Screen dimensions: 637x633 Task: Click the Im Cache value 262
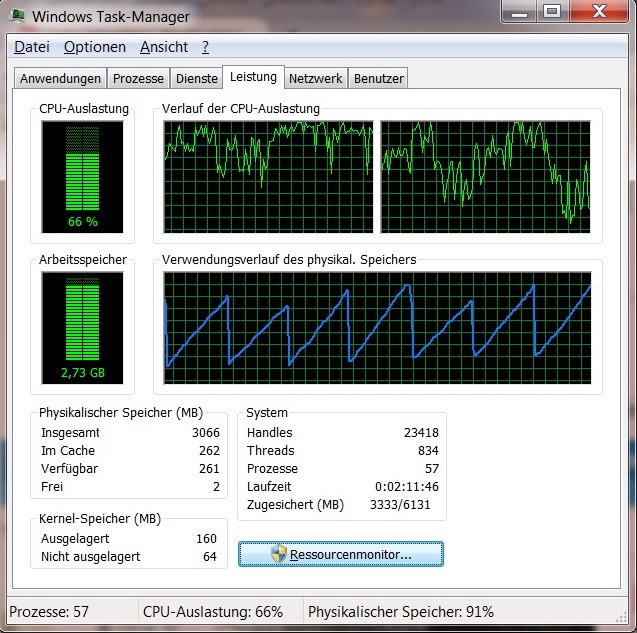point(209,451)
